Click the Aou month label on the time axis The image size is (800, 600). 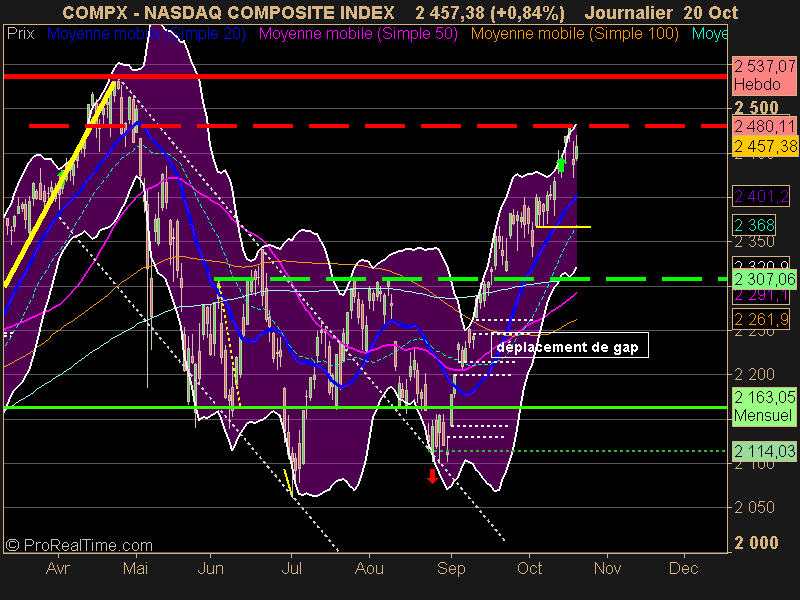pyautogui.click(x=369, y=568)
